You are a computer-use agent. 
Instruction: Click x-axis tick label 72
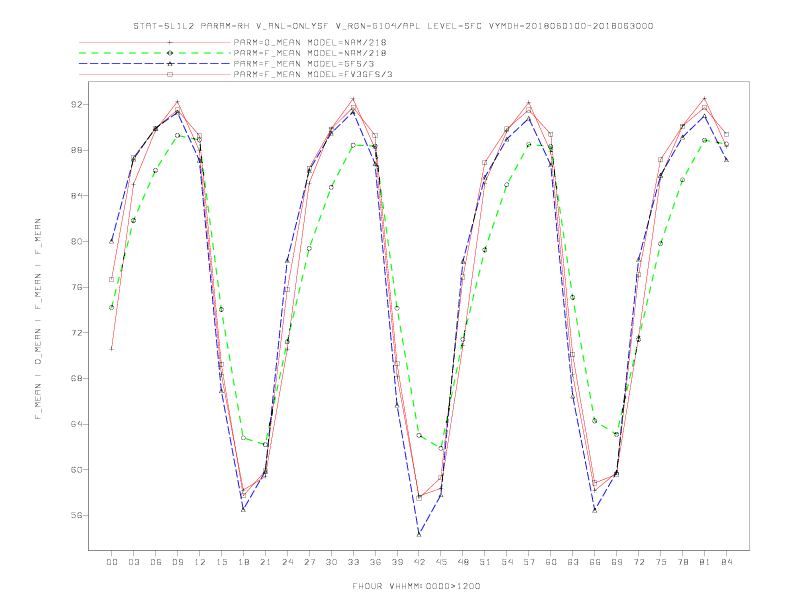point(638,562)
